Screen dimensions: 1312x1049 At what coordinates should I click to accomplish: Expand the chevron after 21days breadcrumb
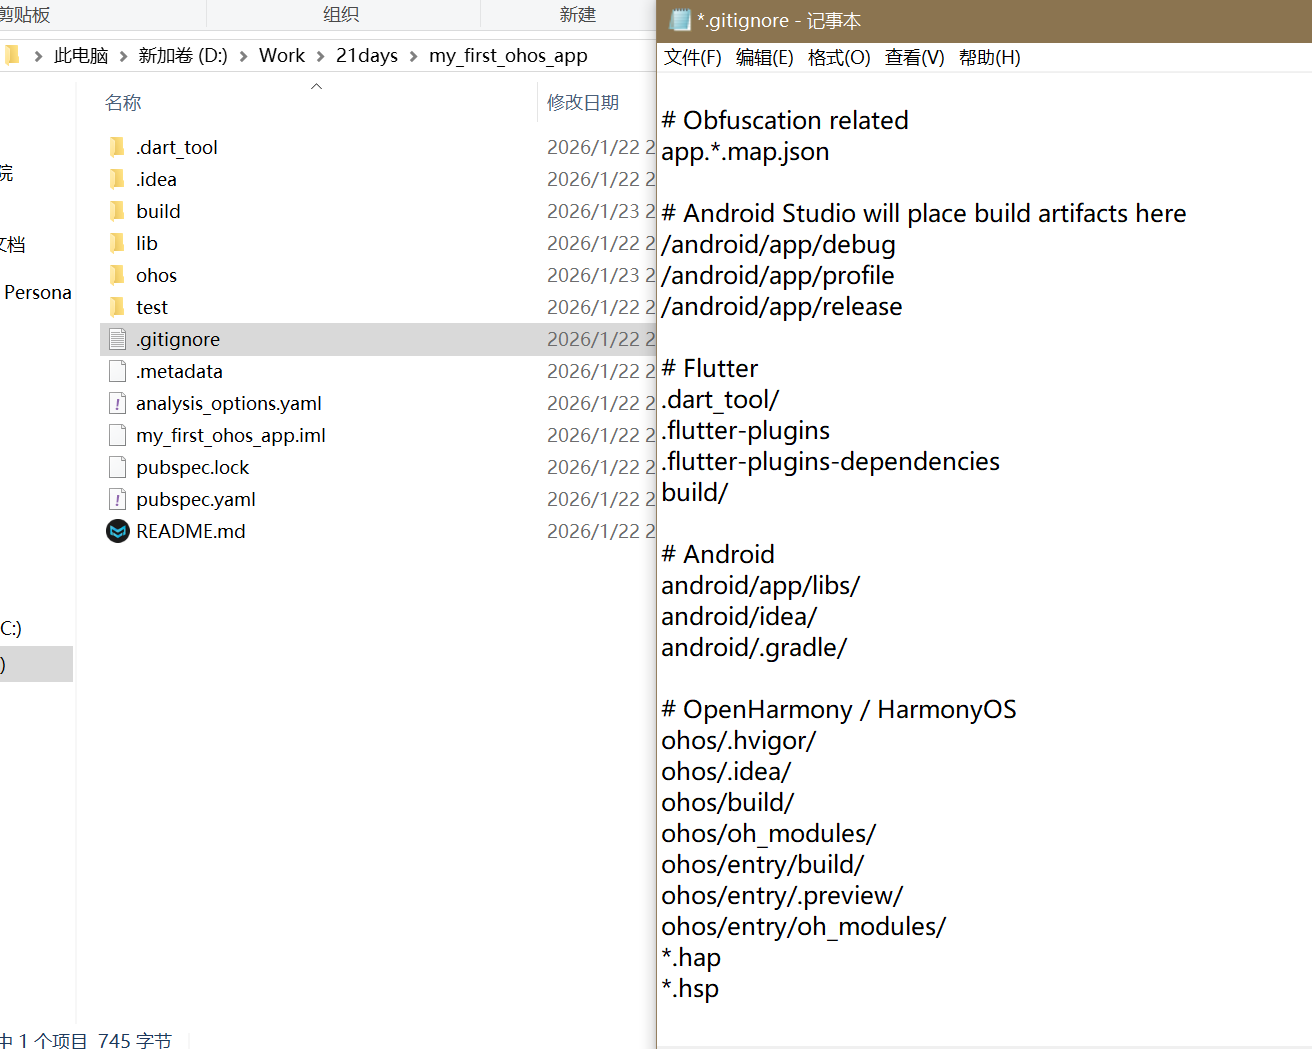tap(413, 56)
